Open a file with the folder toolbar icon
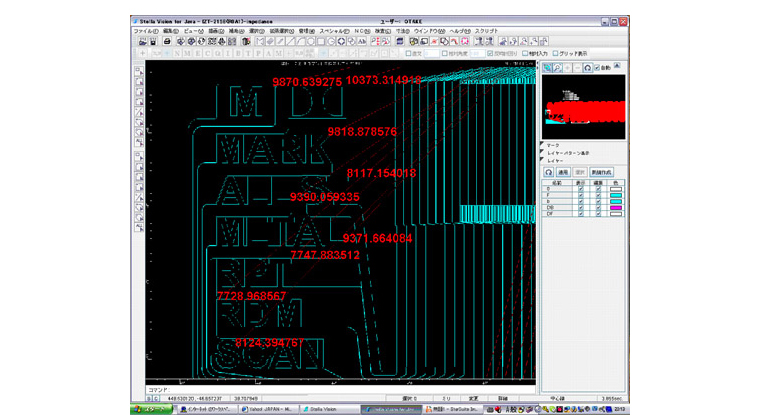This screenshot has width=760, height=415. click(143, 42)
